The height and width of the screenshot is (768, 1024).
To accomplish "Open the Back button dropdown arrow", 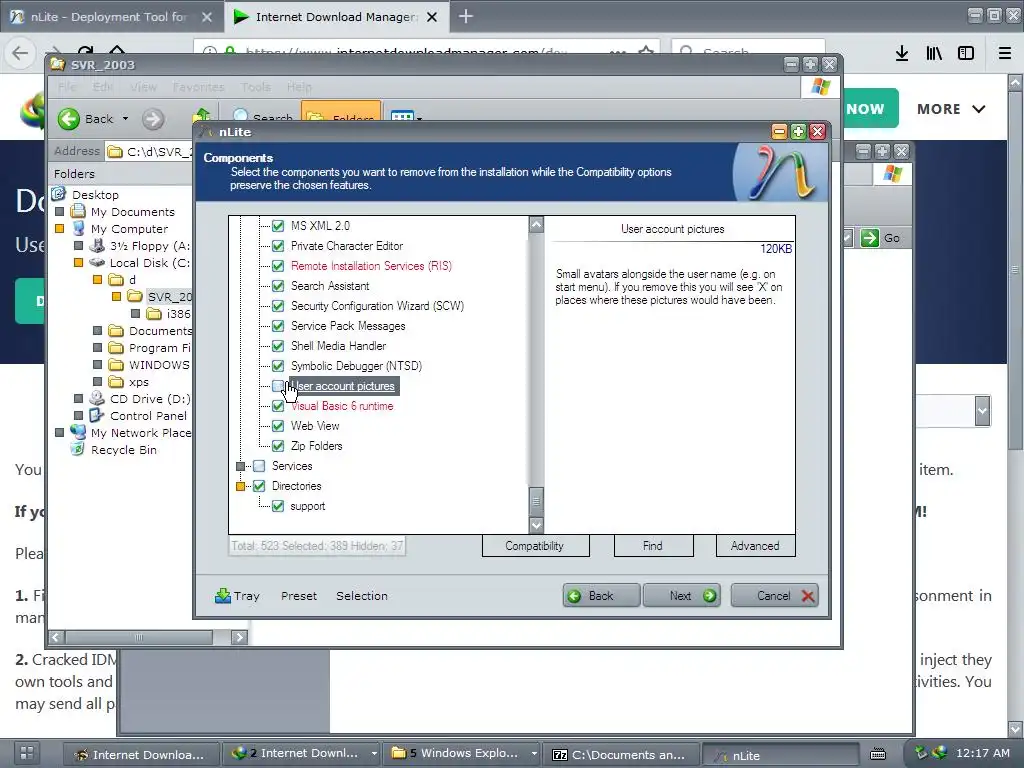I will [125, 119].
